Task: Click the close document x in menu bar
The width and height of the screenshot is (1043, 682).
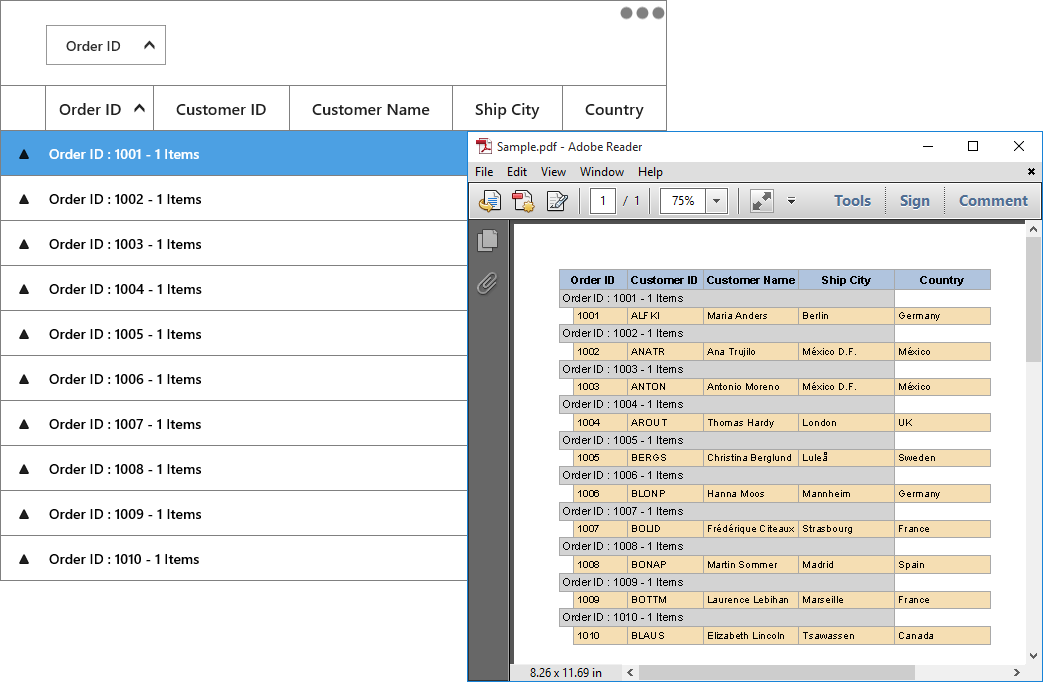Action: tap(1031, 172)
